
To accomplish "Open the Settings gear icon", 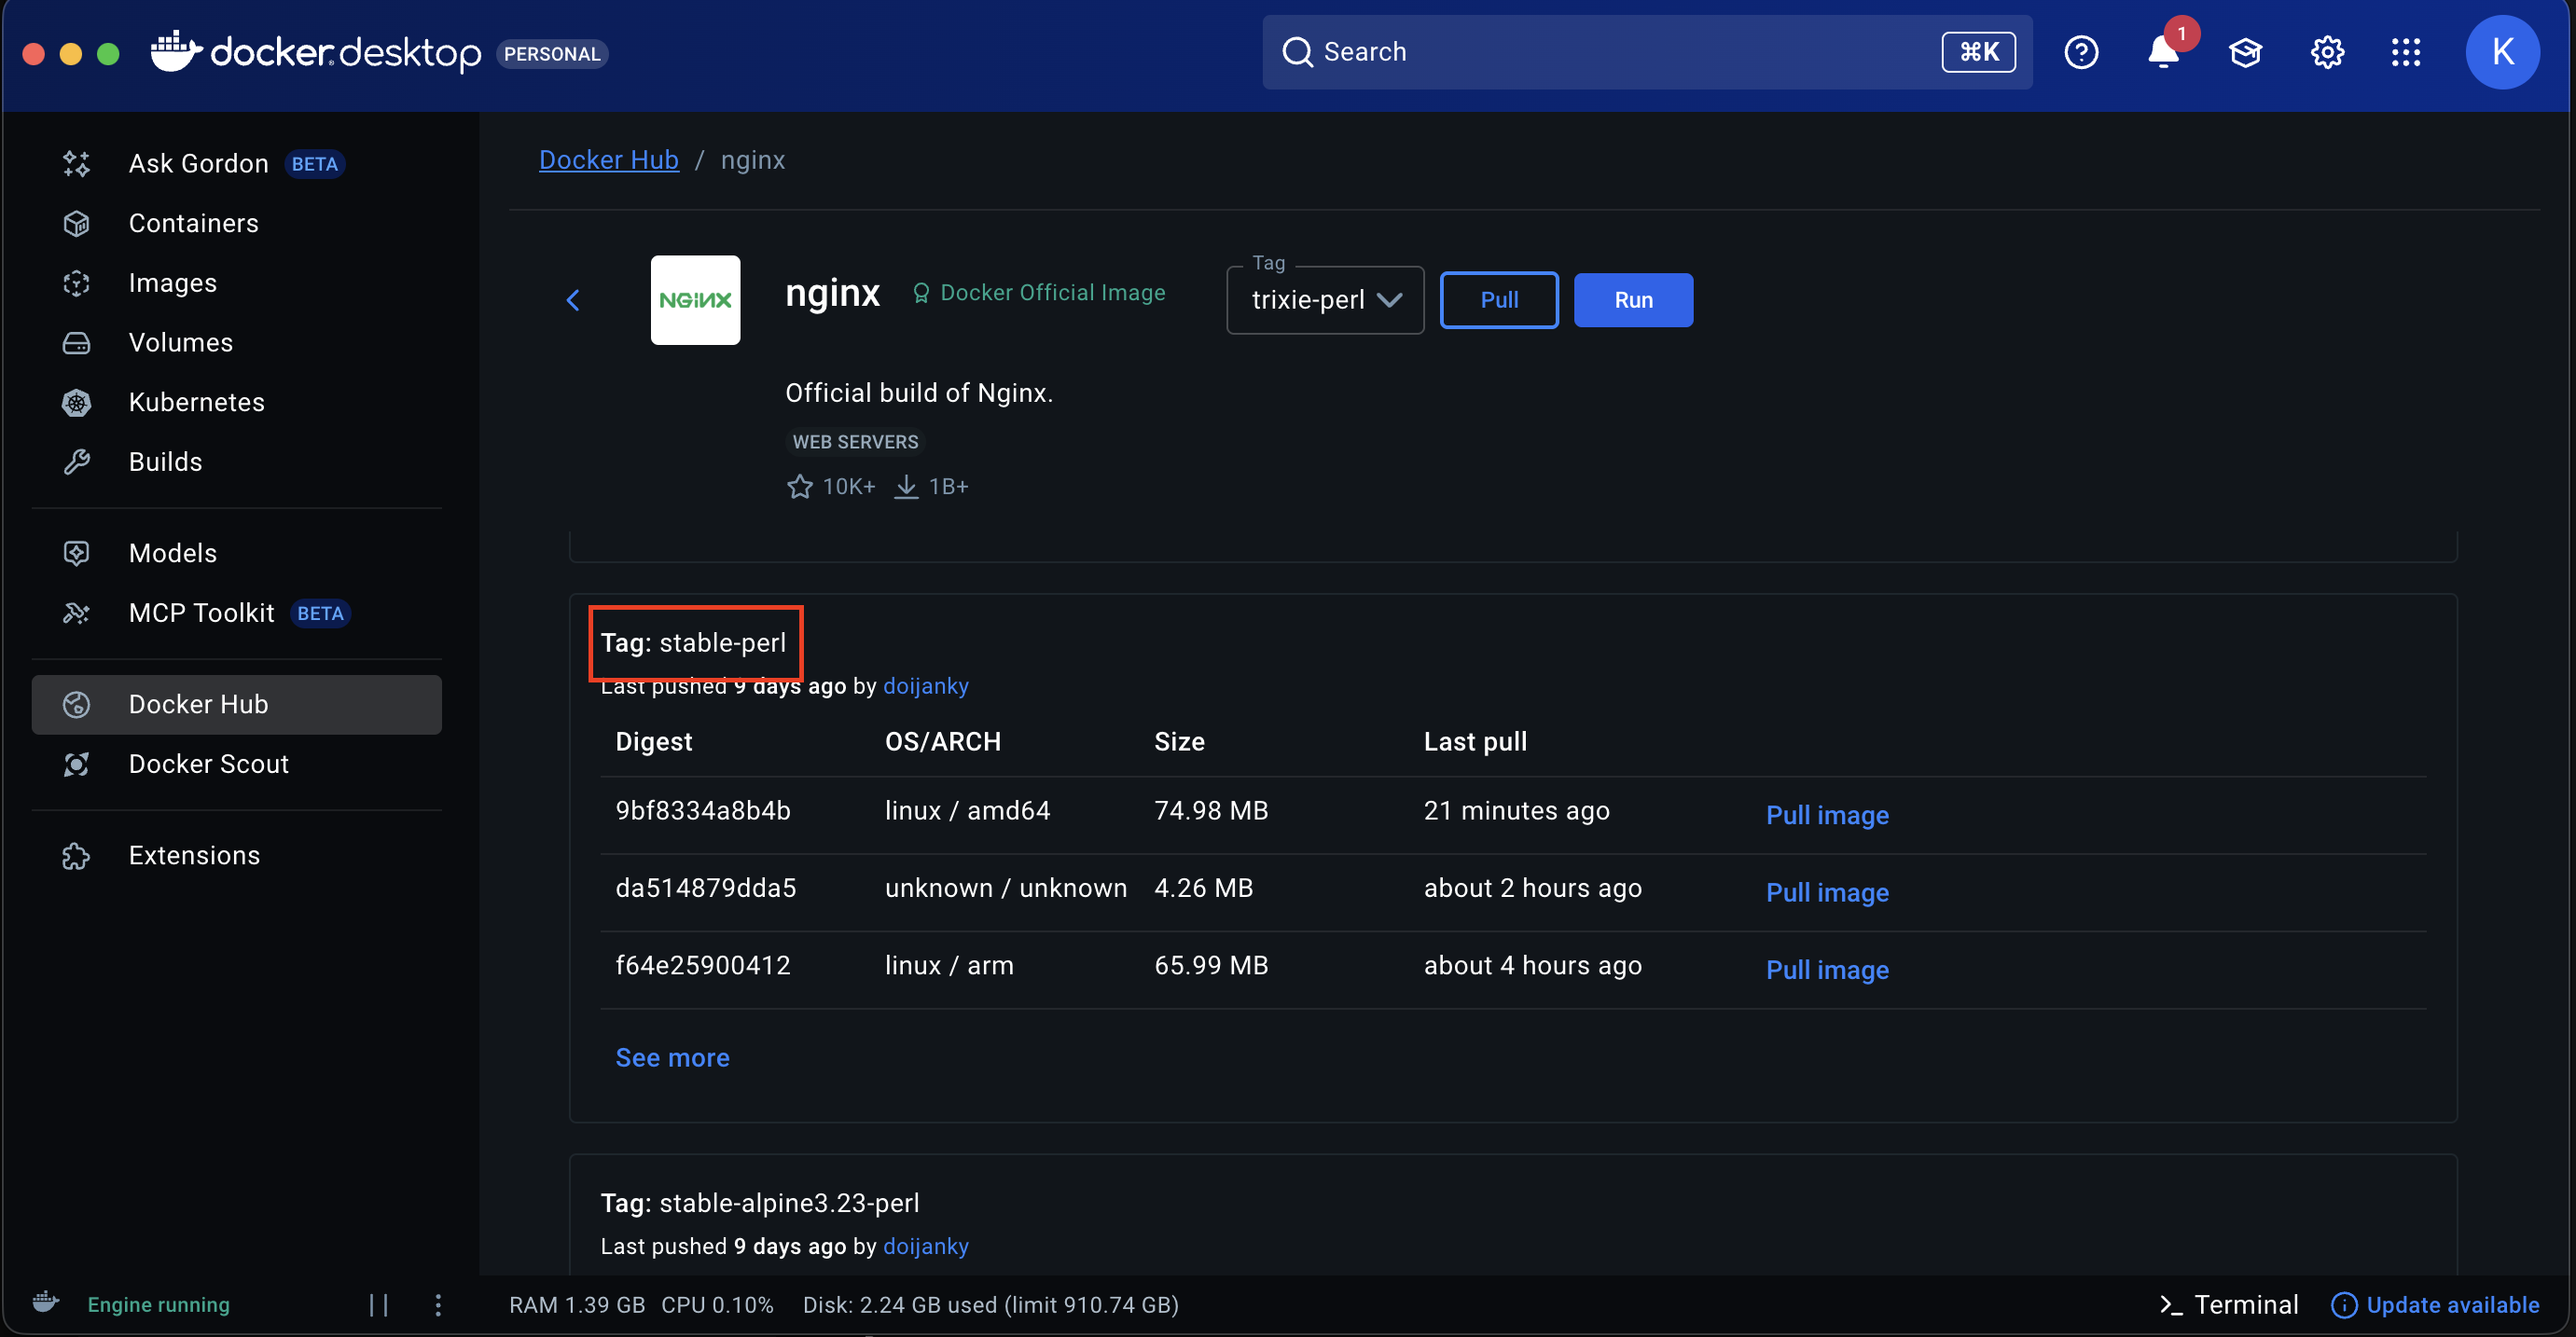I will click(x=2327, y=52).
